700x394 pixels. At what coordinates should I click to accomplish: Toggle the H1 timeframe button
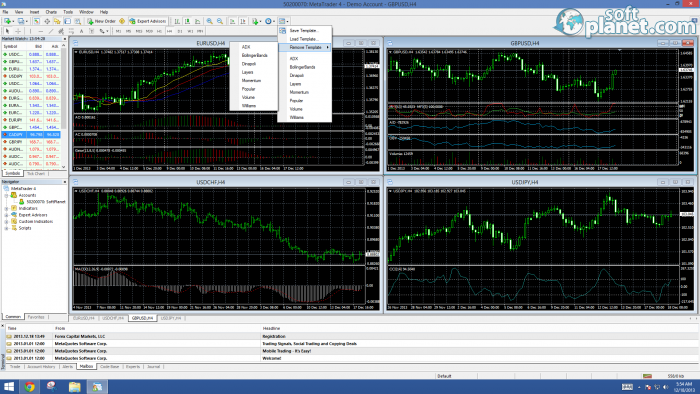point(159,31)
